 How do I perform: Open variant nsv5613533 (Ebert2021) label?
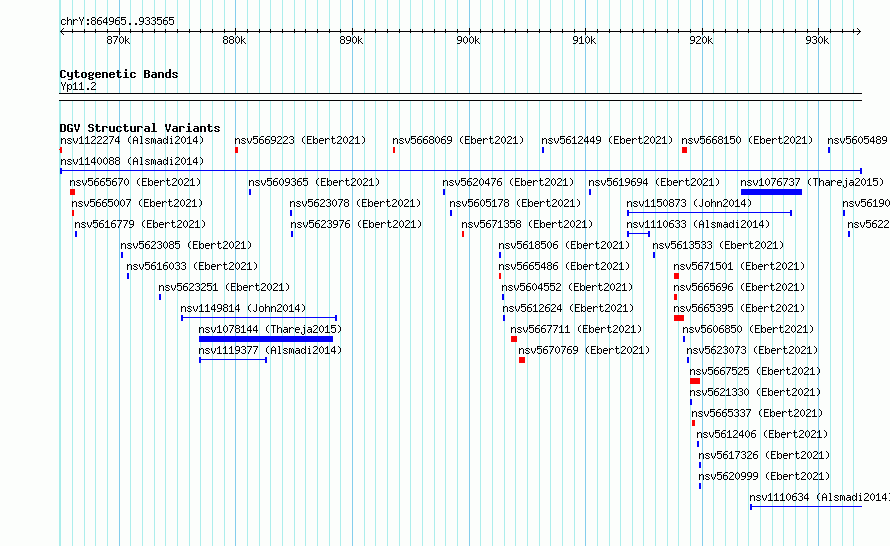[717, 245]
